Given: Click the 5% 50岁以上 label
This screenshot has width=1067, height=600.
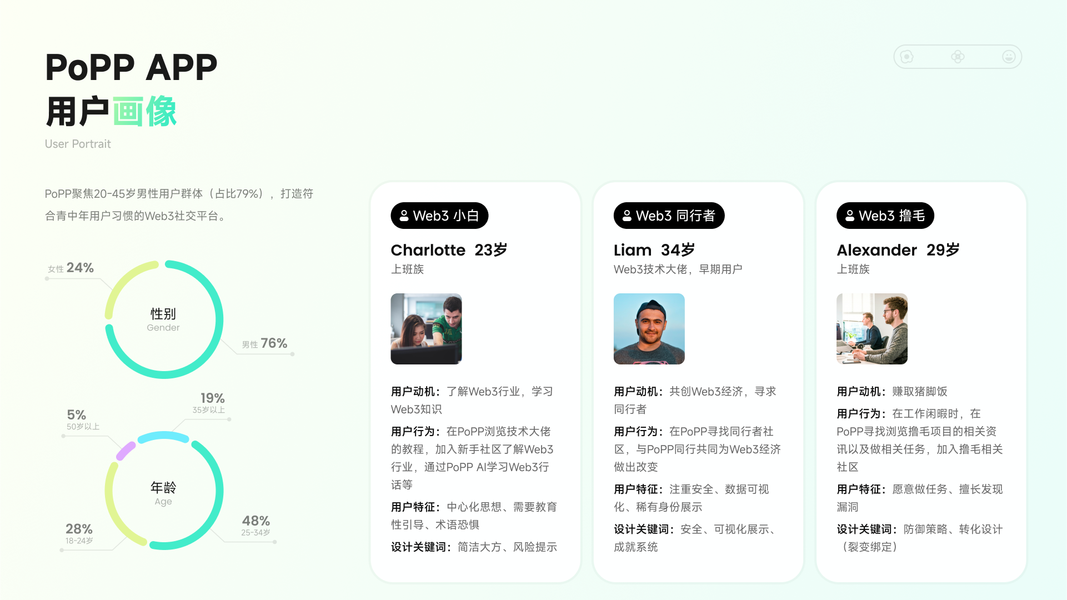Looking at the screenshot, I should click(82, 420).
